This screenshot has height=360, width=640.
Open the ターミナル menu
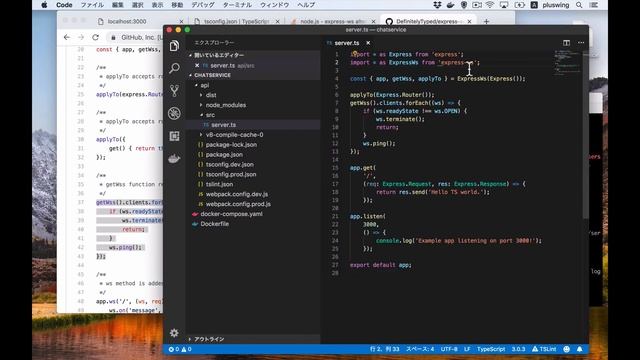point(237,5)
